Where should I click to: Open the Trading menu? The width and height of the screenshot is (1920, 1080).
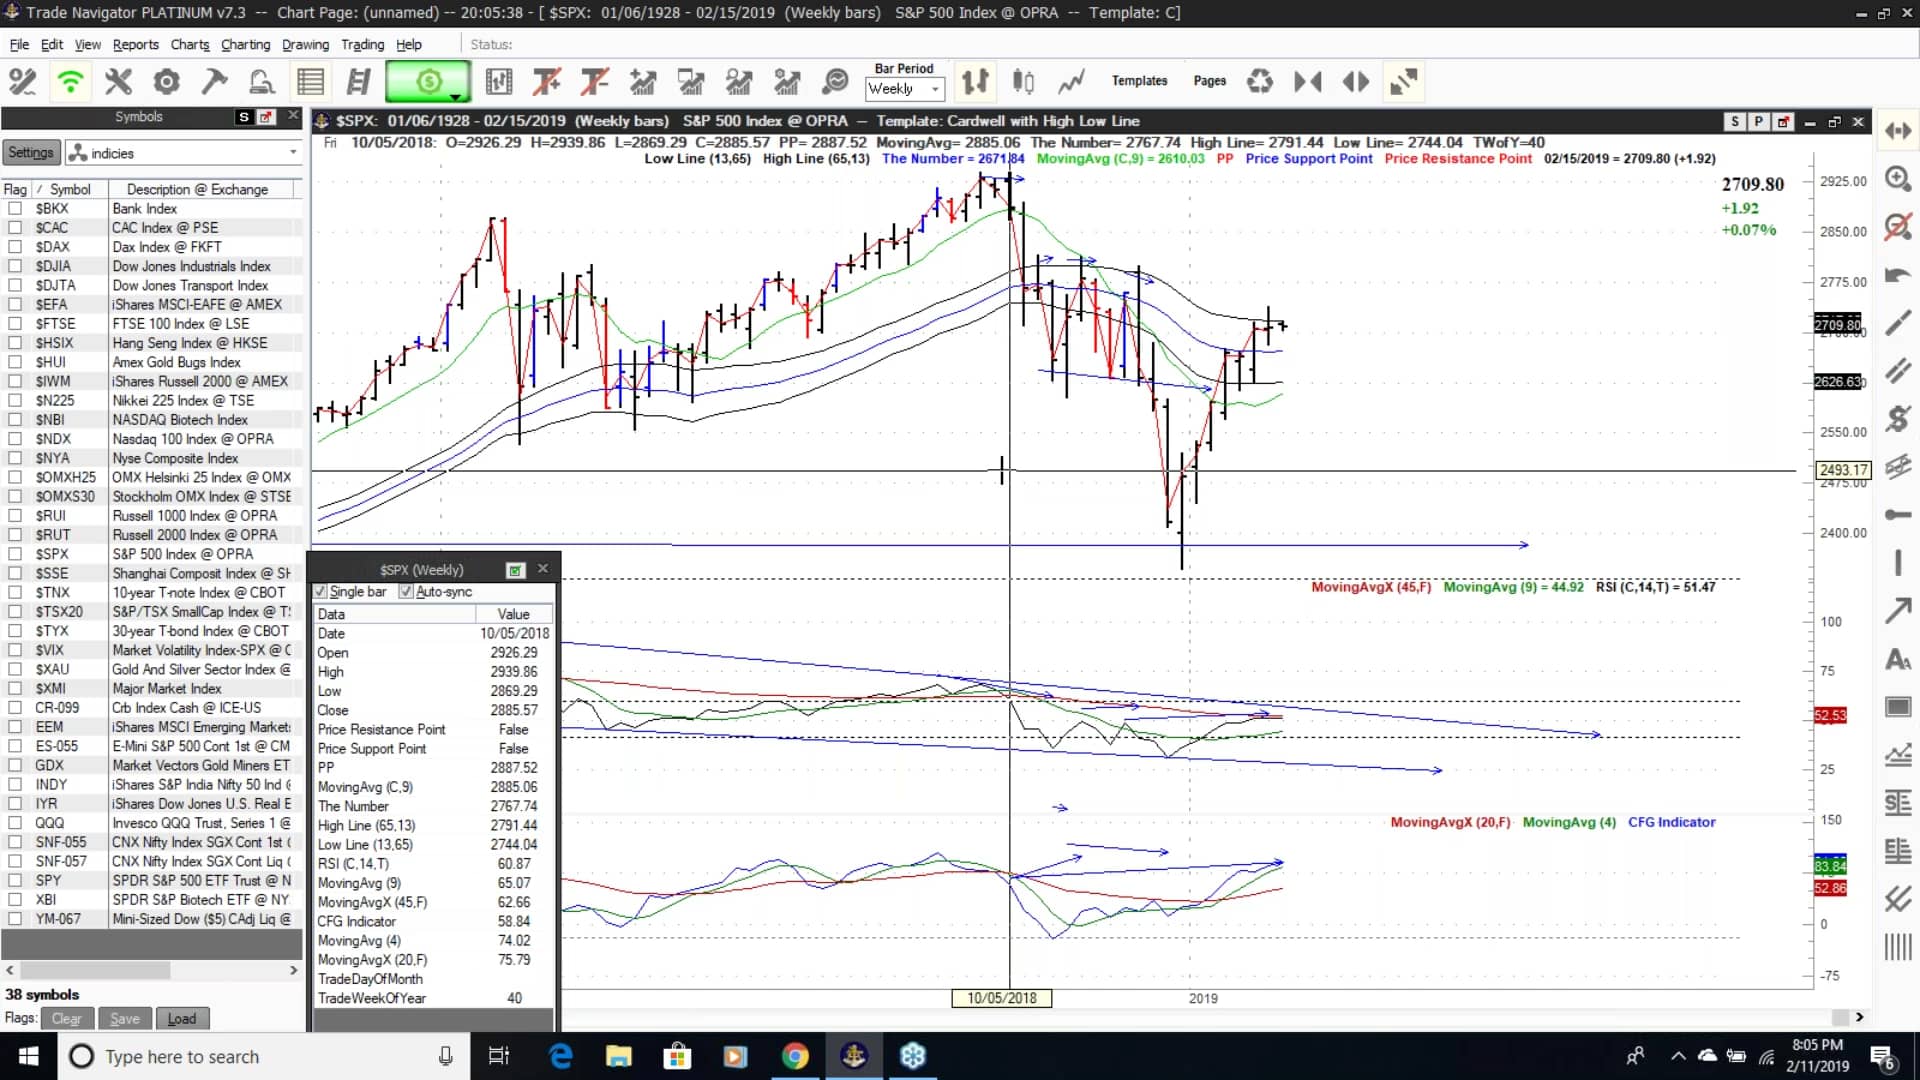point(362,44)
